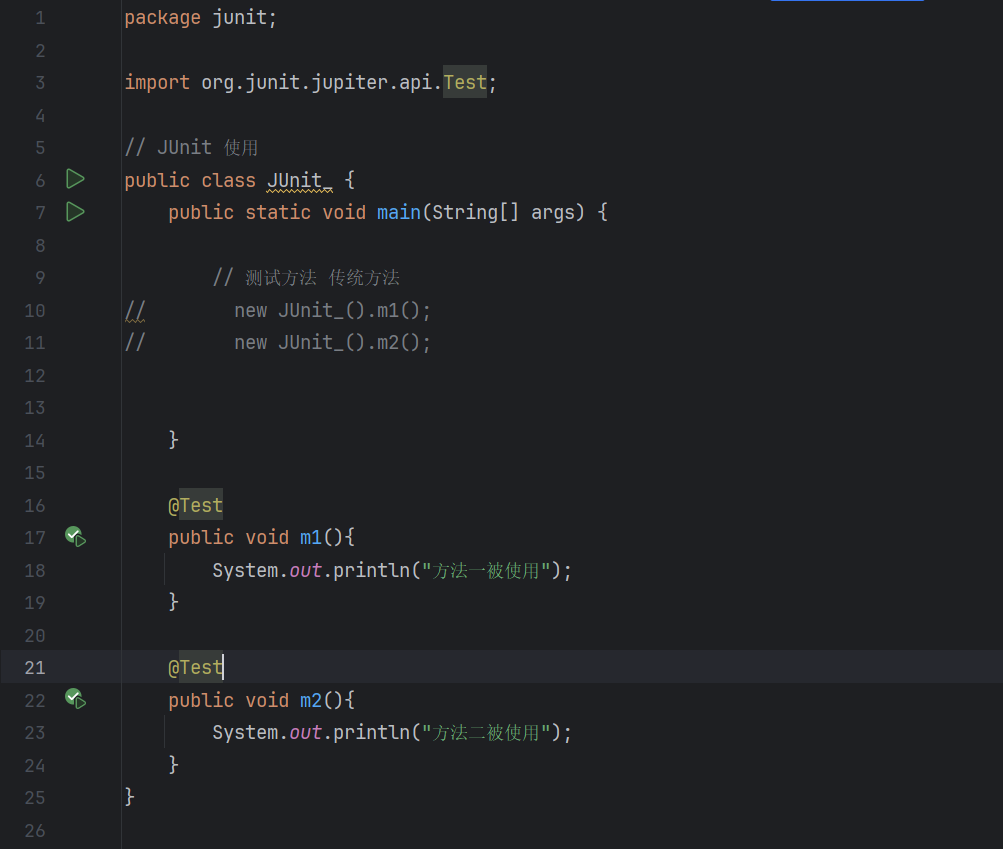The height and width of the screenshot is (849, 1003).
Task: Run the JUnit_ class gutter icon
Action: coord(75,180)
